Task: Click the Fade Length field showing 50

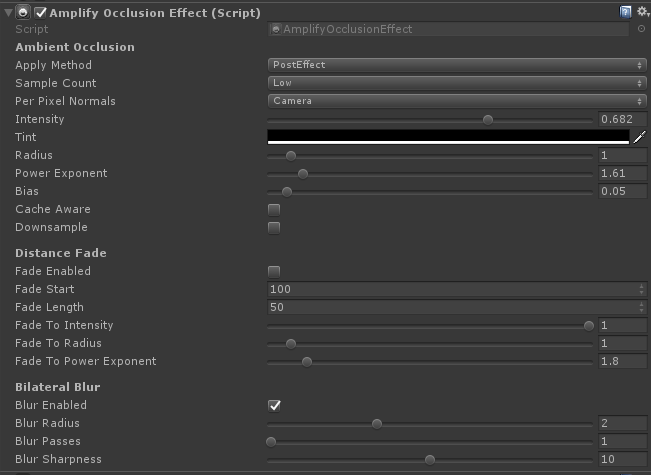Action: (457, 307)
